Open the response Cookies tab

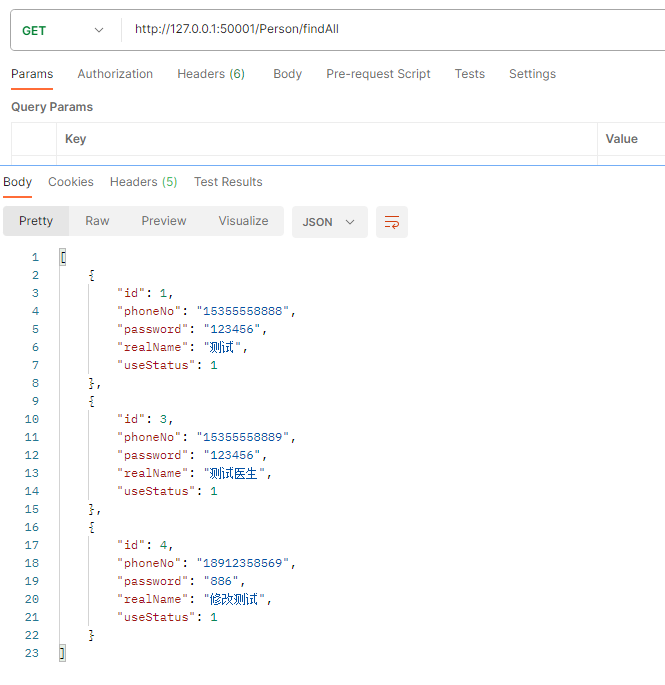pyautogui.click(x=71, y=182)
